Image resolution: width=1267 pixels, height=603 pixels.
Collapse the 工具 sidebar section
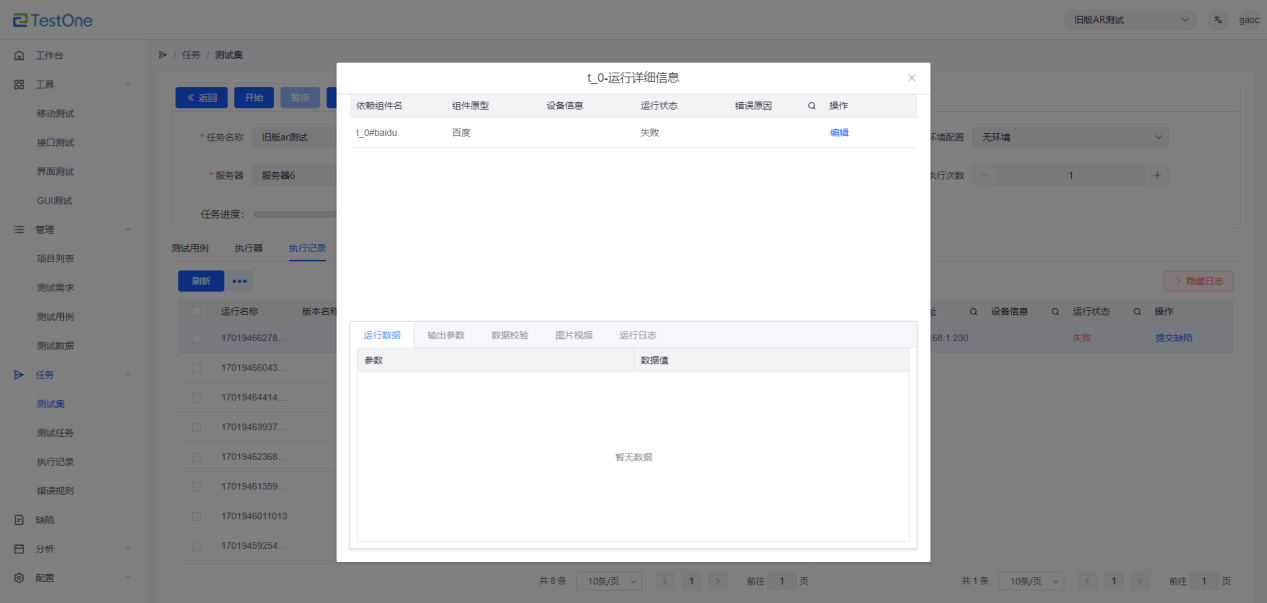pos(127,84)
